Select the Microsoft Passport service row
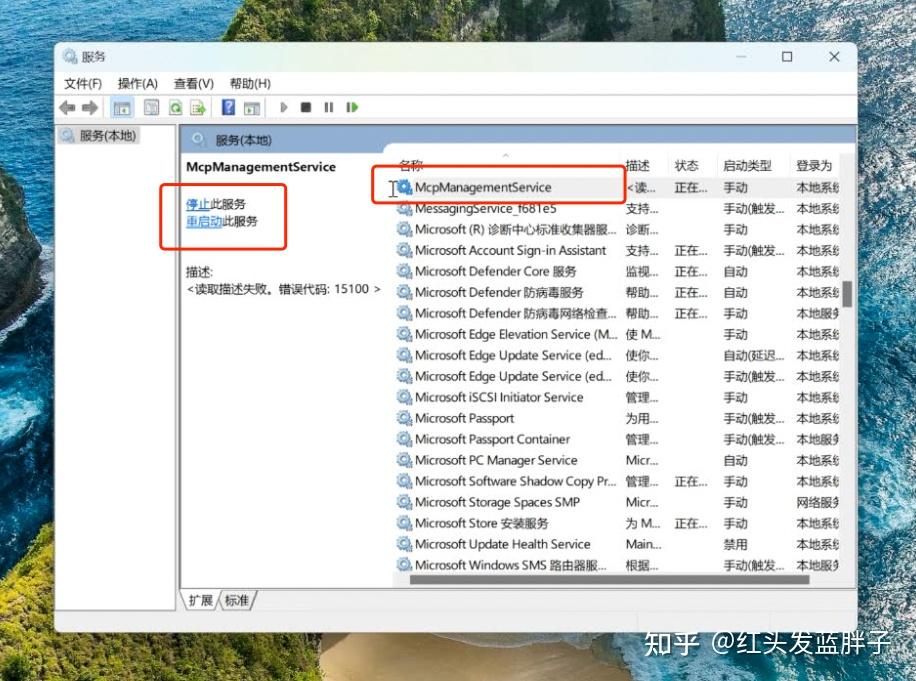The height and width of the screenshot is (681, 916). pyautogui.click(x=616, y=419)
